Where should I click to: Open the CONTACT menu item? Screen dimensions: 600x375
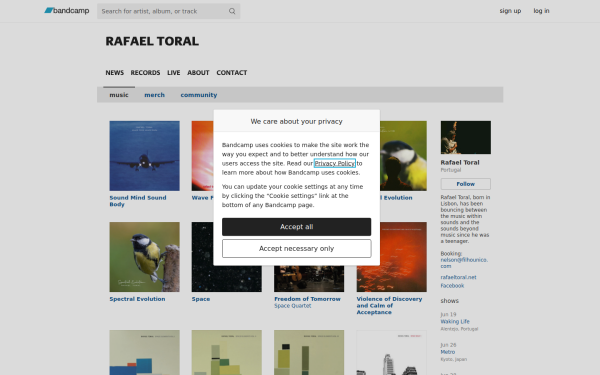232,73
